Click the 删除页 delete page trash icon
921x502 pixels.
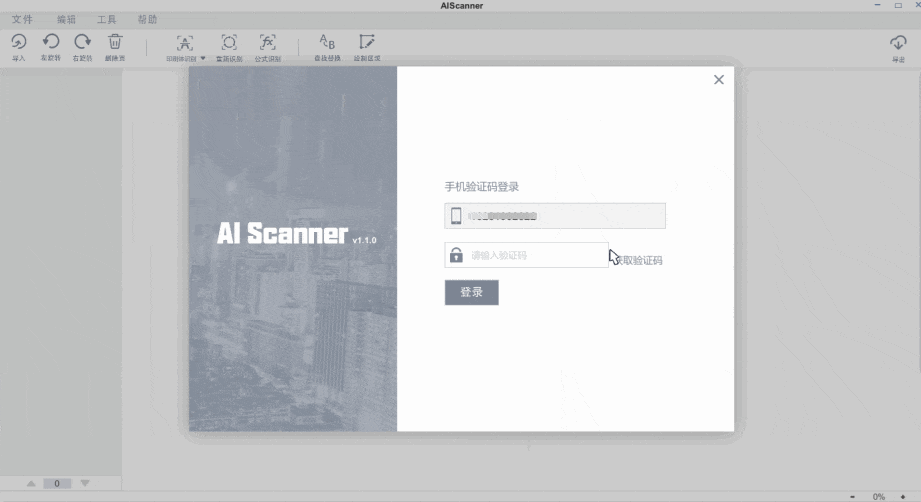pyautogui.click(x=115, y=42)
